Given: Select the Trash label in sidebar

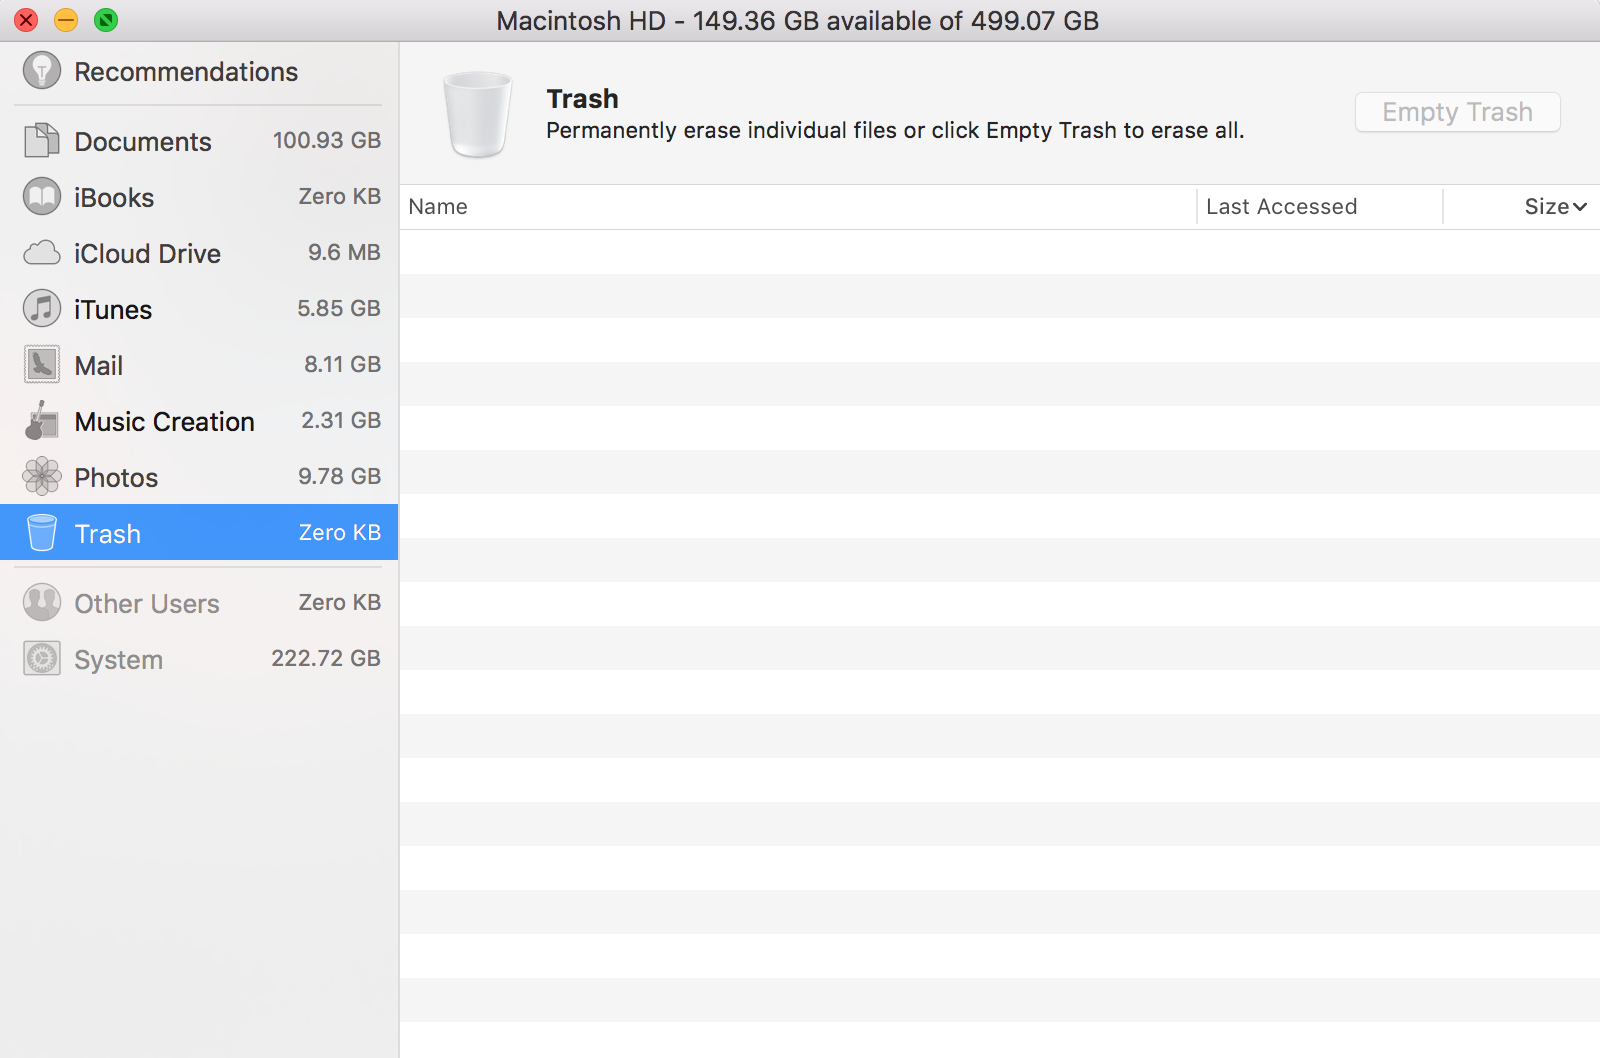Looking at the screenshot, I should 108,534.
